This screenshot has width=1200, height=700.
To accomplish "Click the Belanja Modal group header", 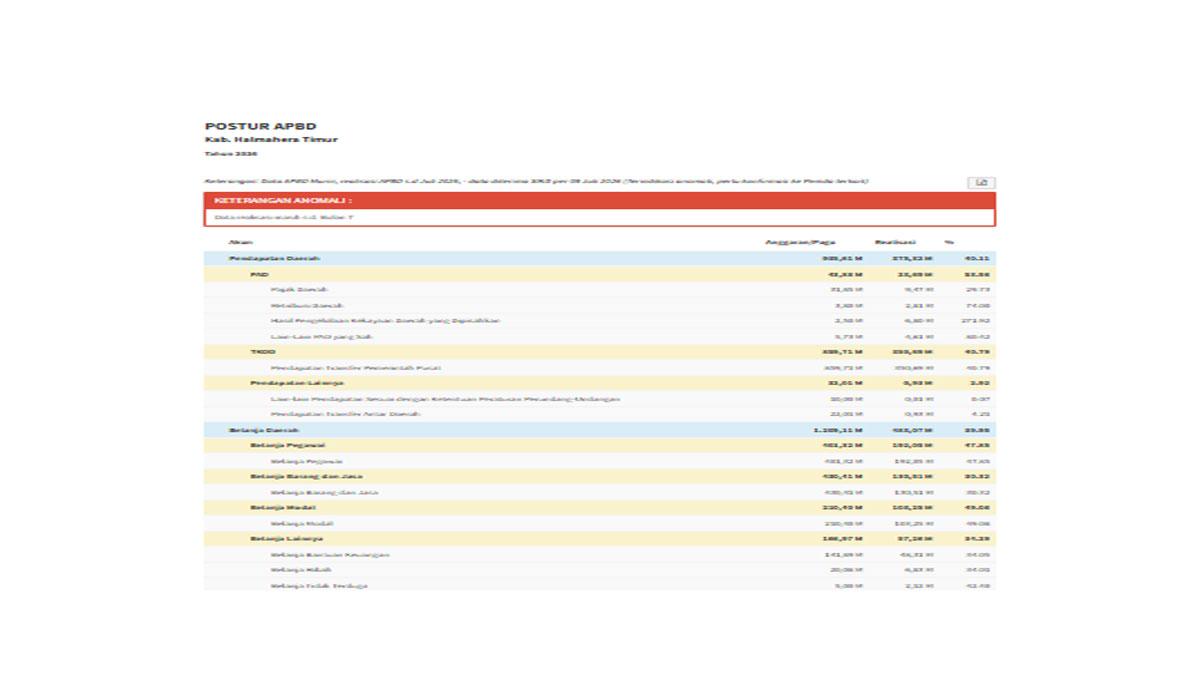I will tap(599, 508).
